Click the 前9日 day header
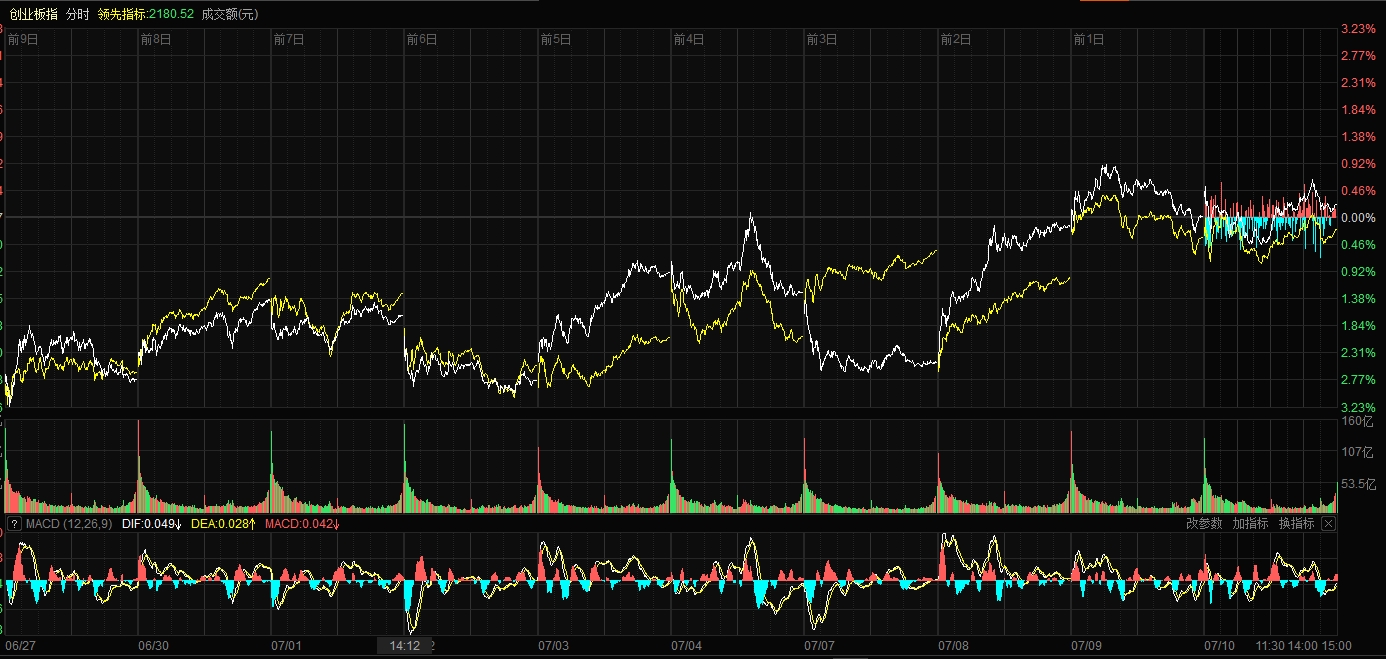 point(23,39)
